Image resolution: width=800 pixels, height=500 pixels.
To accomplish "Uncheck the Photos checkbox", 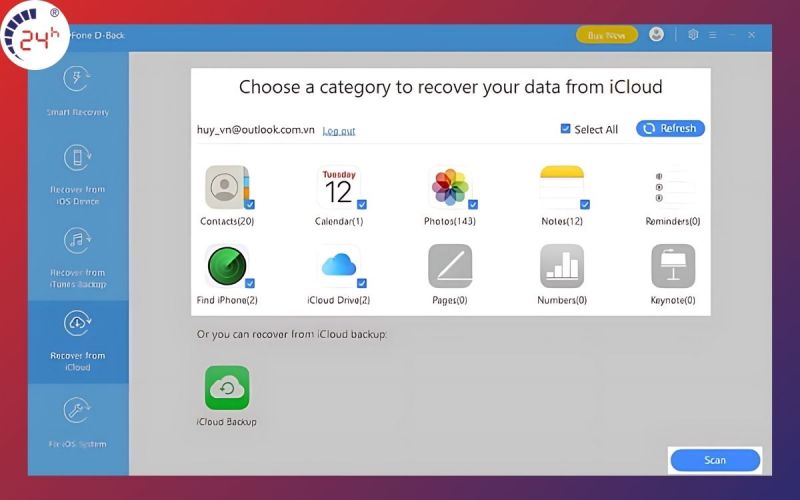I will (x=473, y=205).
